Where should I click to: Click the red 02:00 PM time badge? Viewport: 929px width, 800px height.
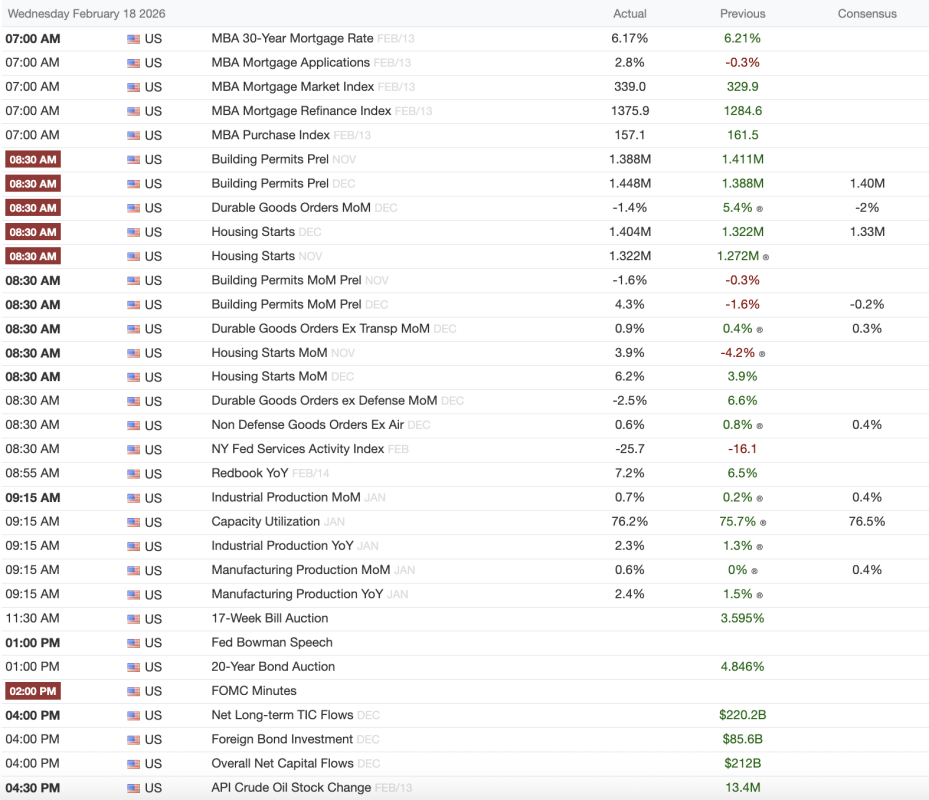tap(33, 691)
